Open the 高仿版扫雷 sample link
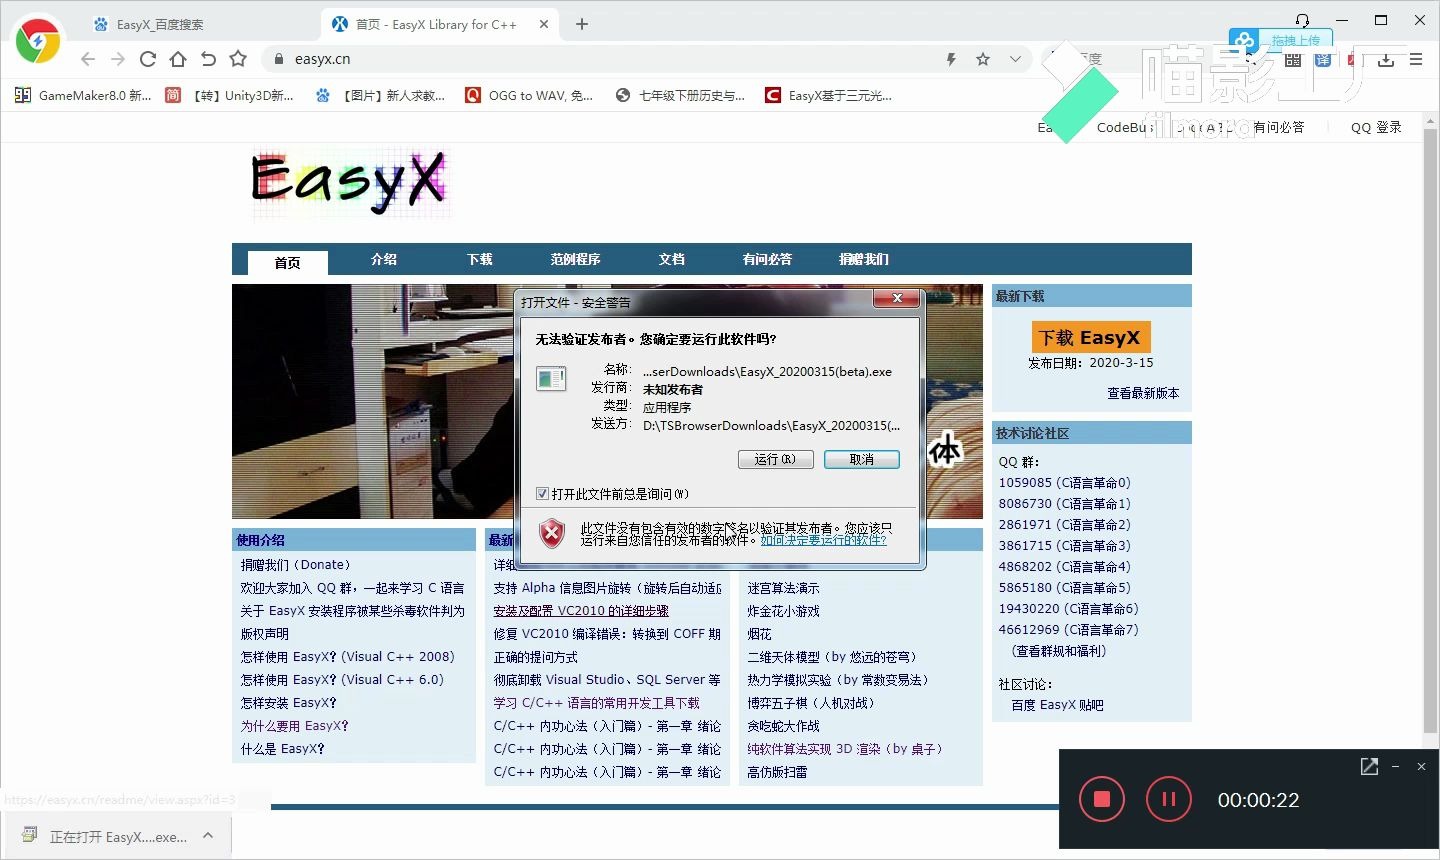This screenshot has width=1440, height=860. click(x=777, y=772)
